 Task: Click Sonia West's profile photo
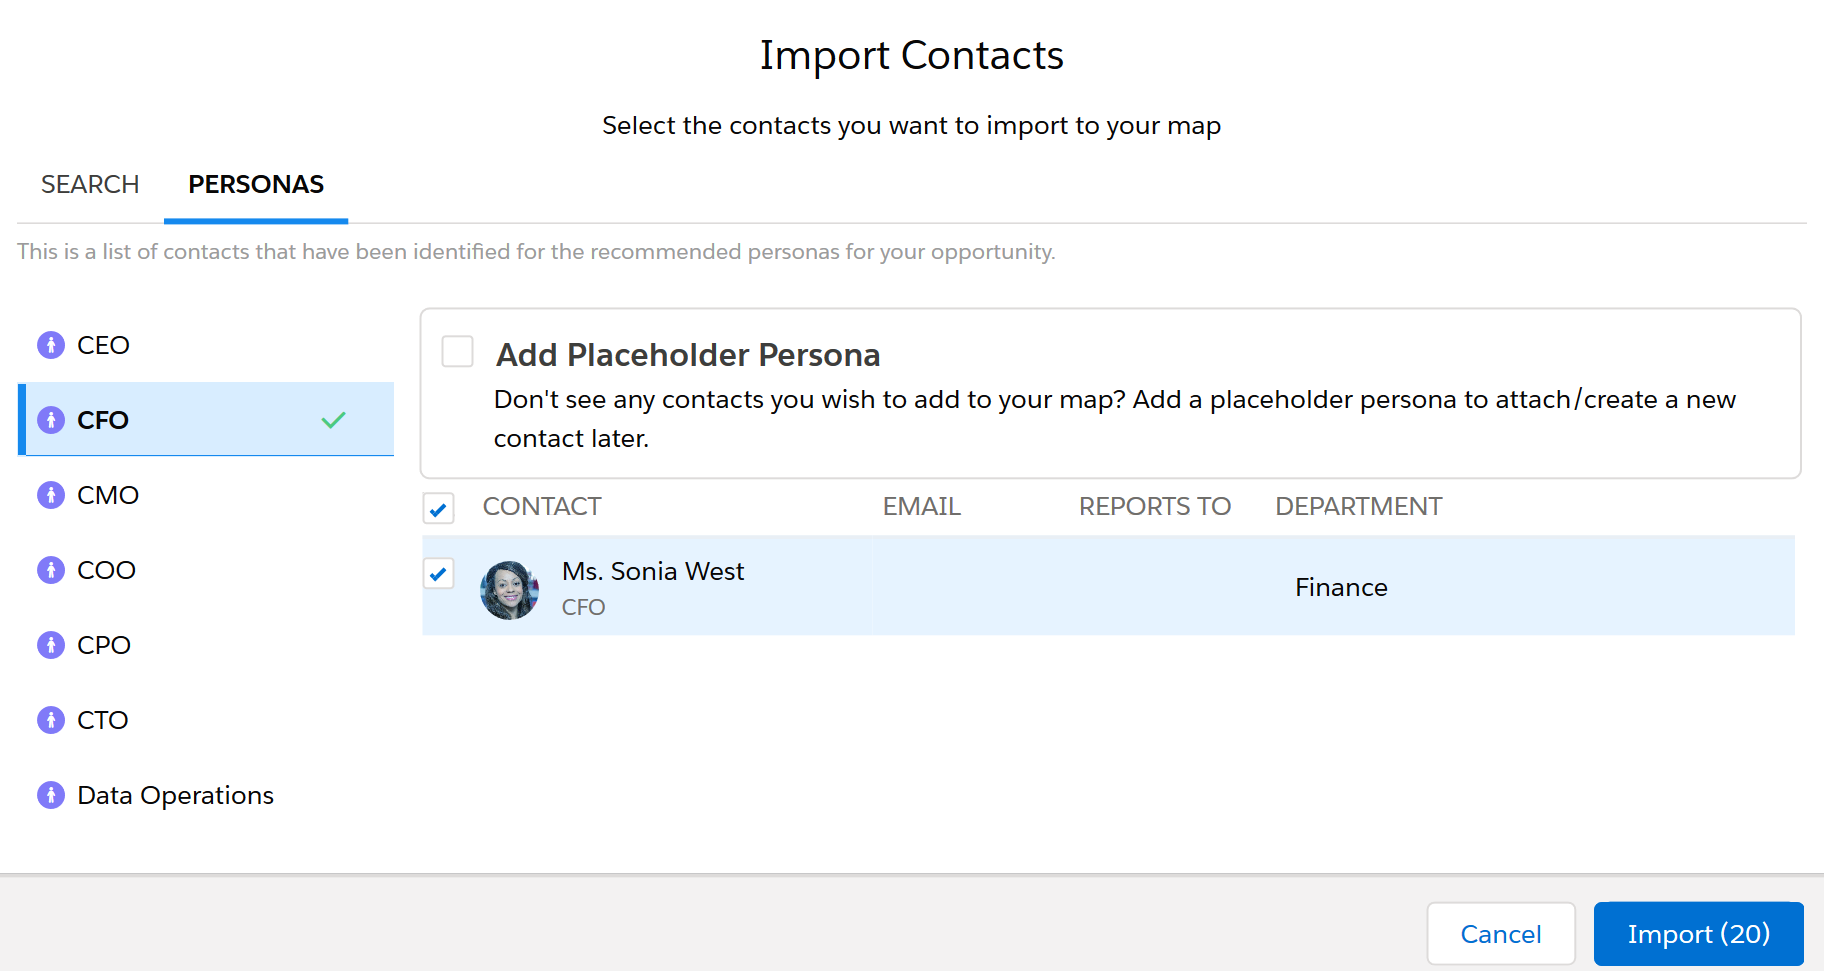point(510,590)
